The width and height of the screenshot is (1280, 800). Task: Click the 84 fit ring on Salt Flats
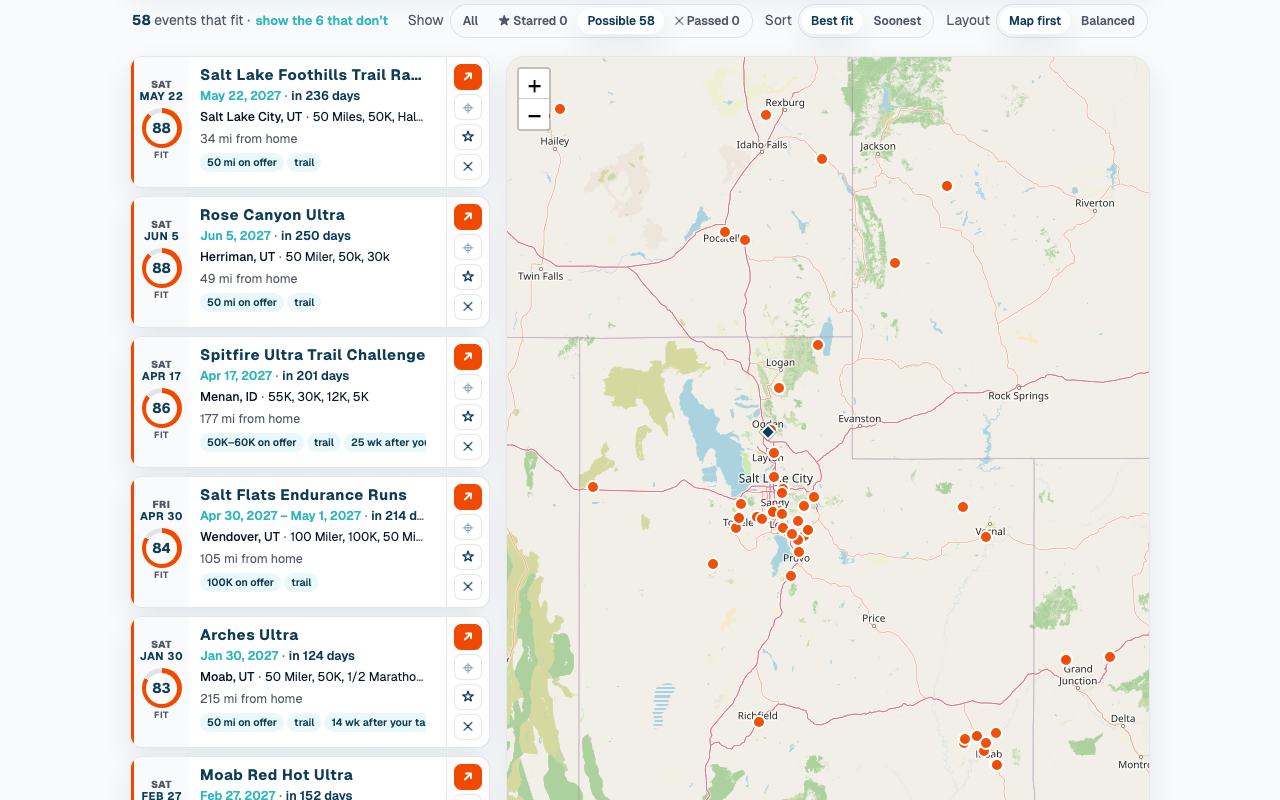161,548
